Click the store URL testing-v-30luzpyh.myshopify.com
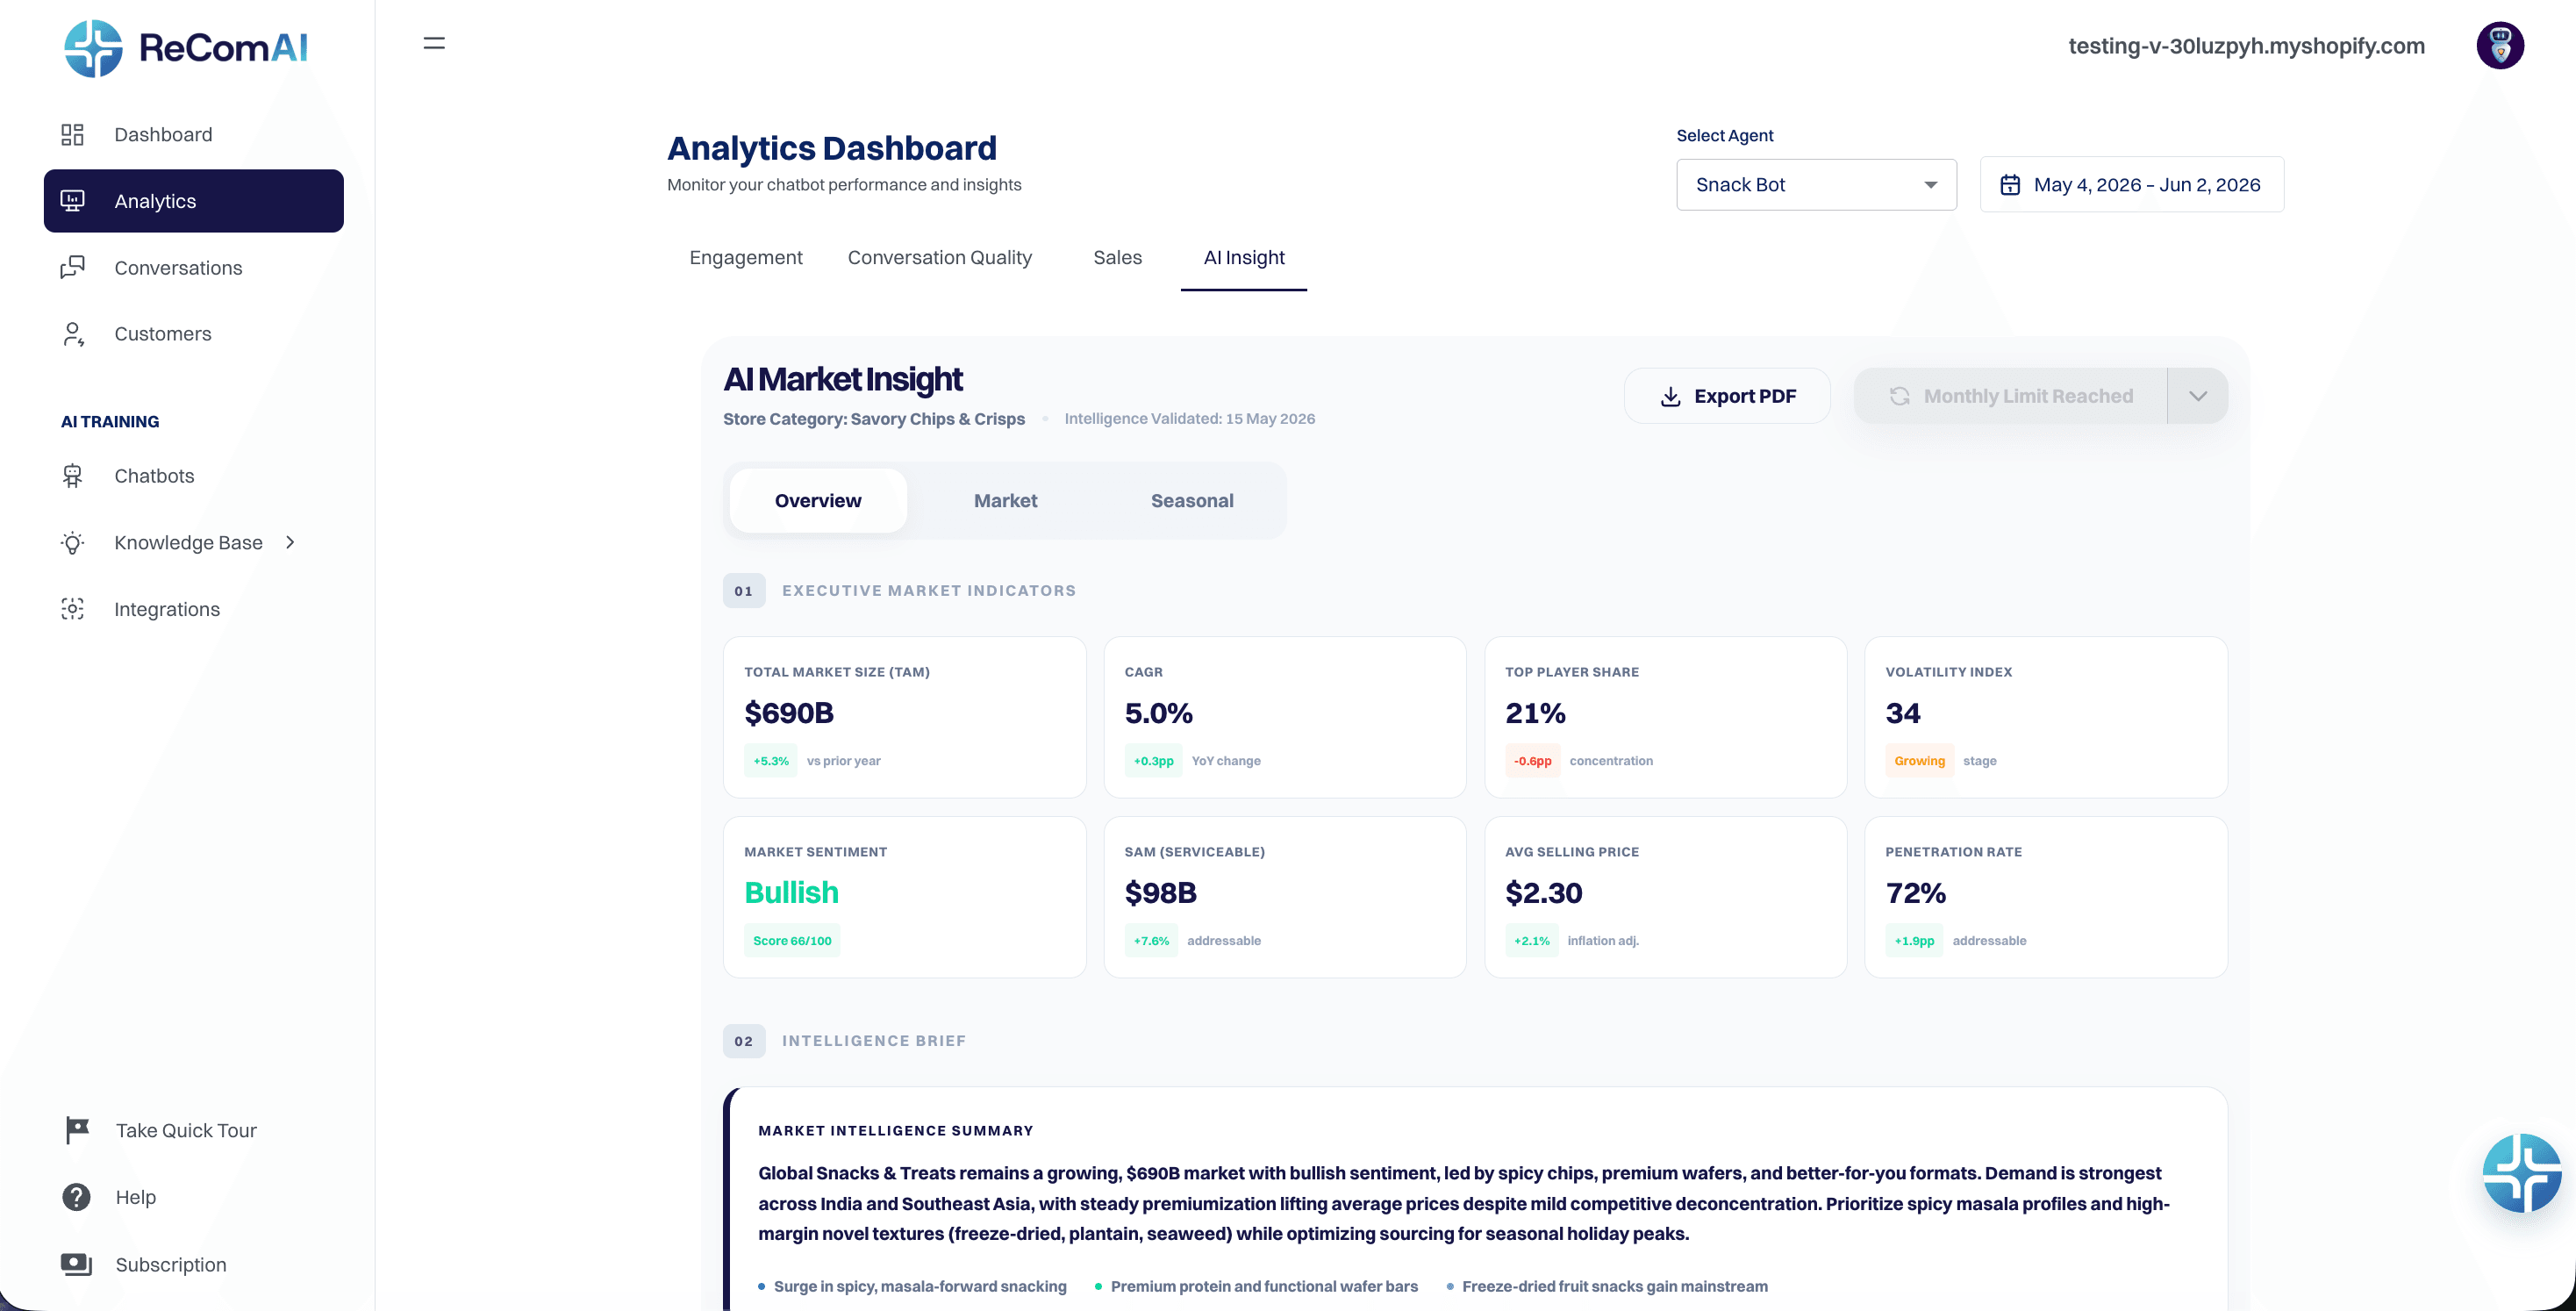Image resolution: width=2576 pixels, height=1311 pixels. [2246, 46]
